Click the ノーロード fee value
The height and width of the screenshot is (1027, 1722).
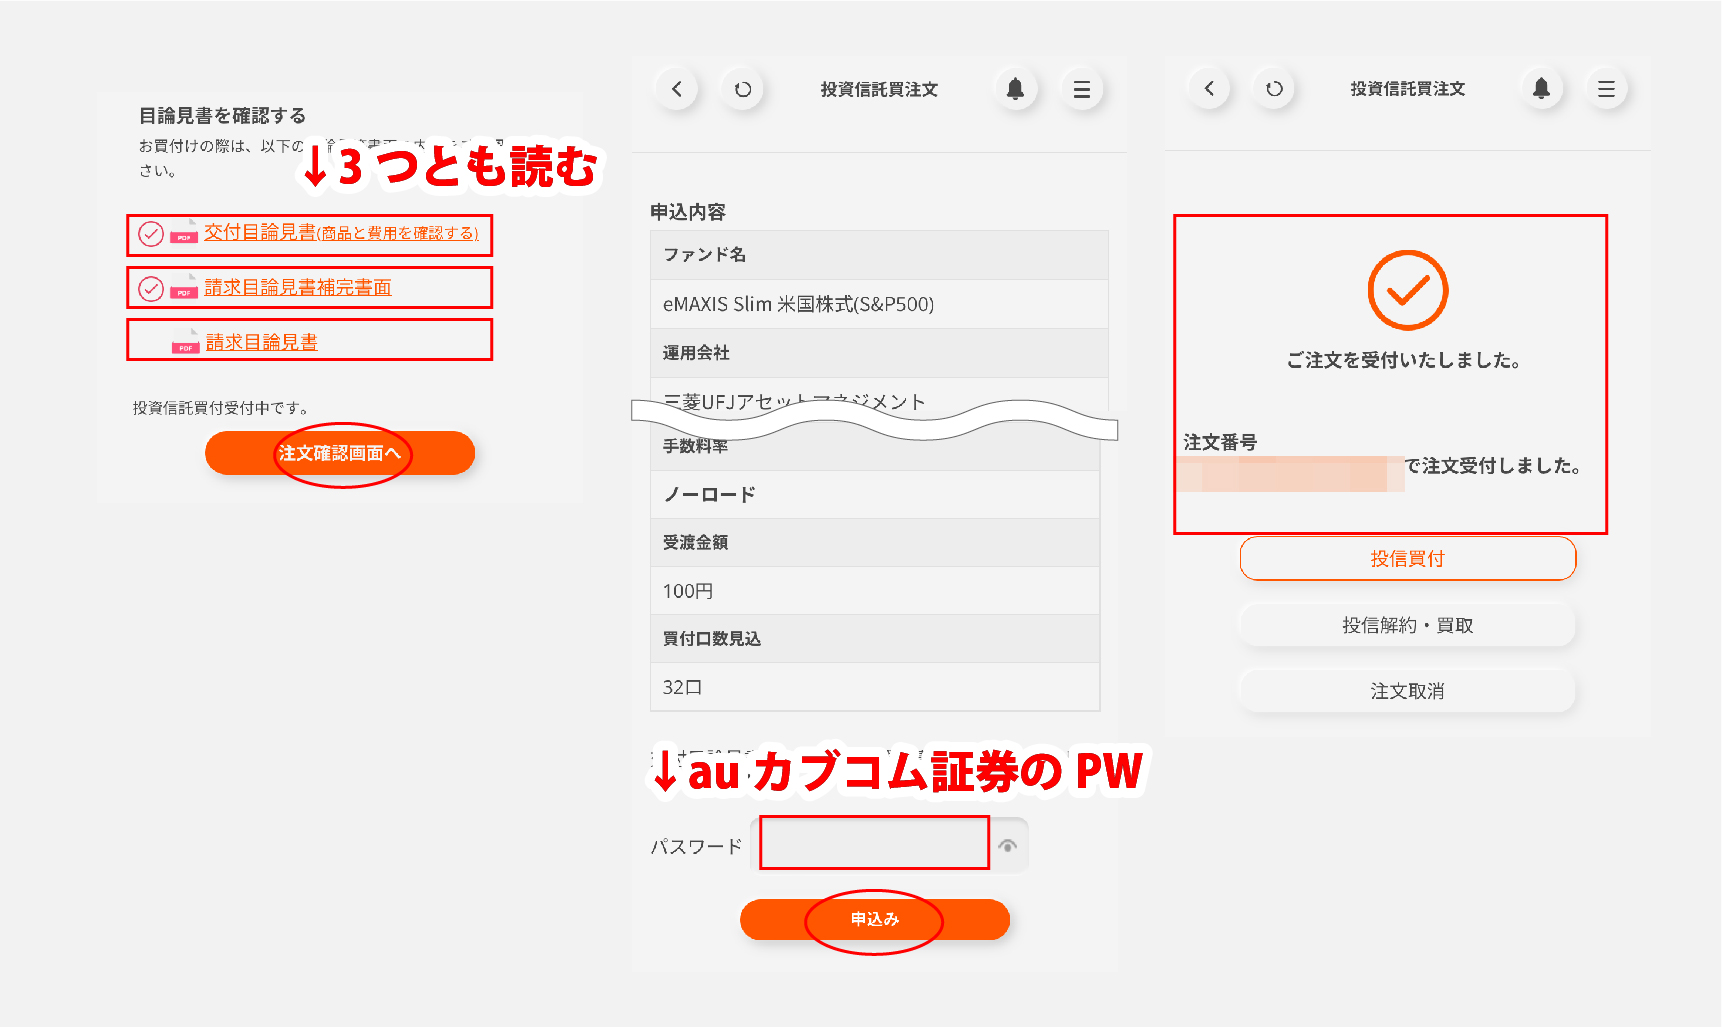710,494
